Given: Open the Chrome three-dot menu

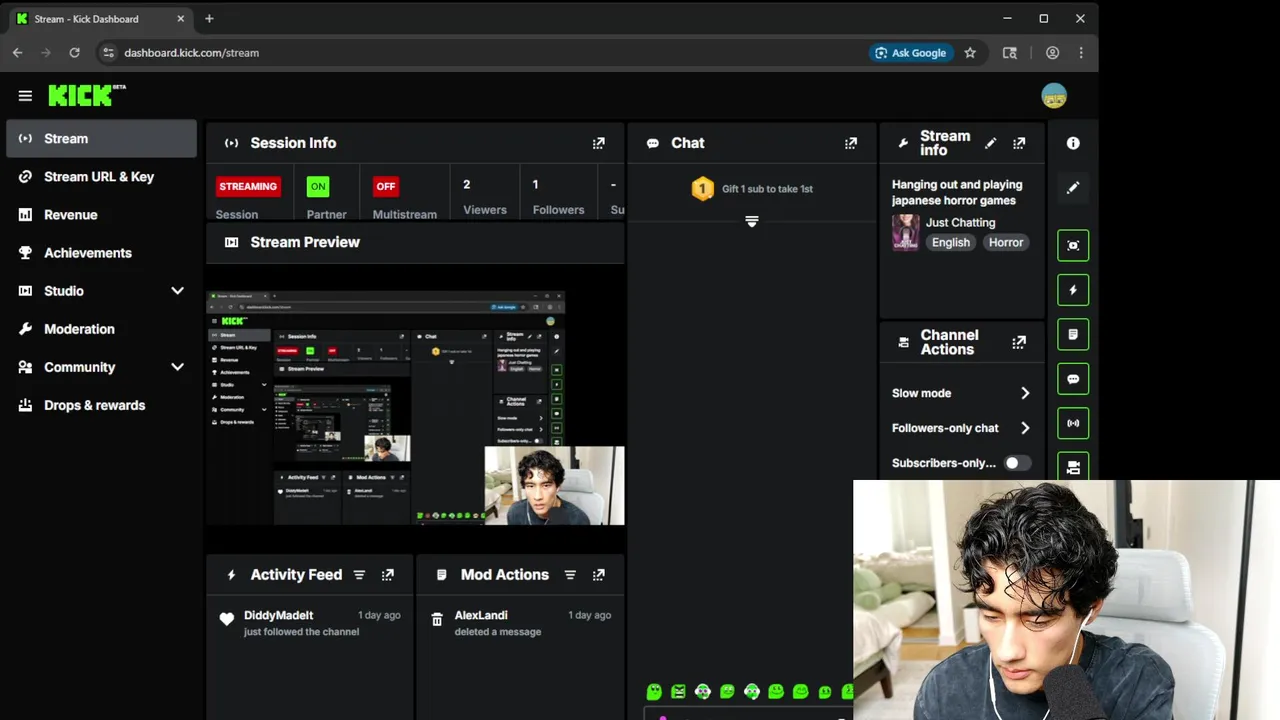Looking at the screenshot, I should (1081, 53).
